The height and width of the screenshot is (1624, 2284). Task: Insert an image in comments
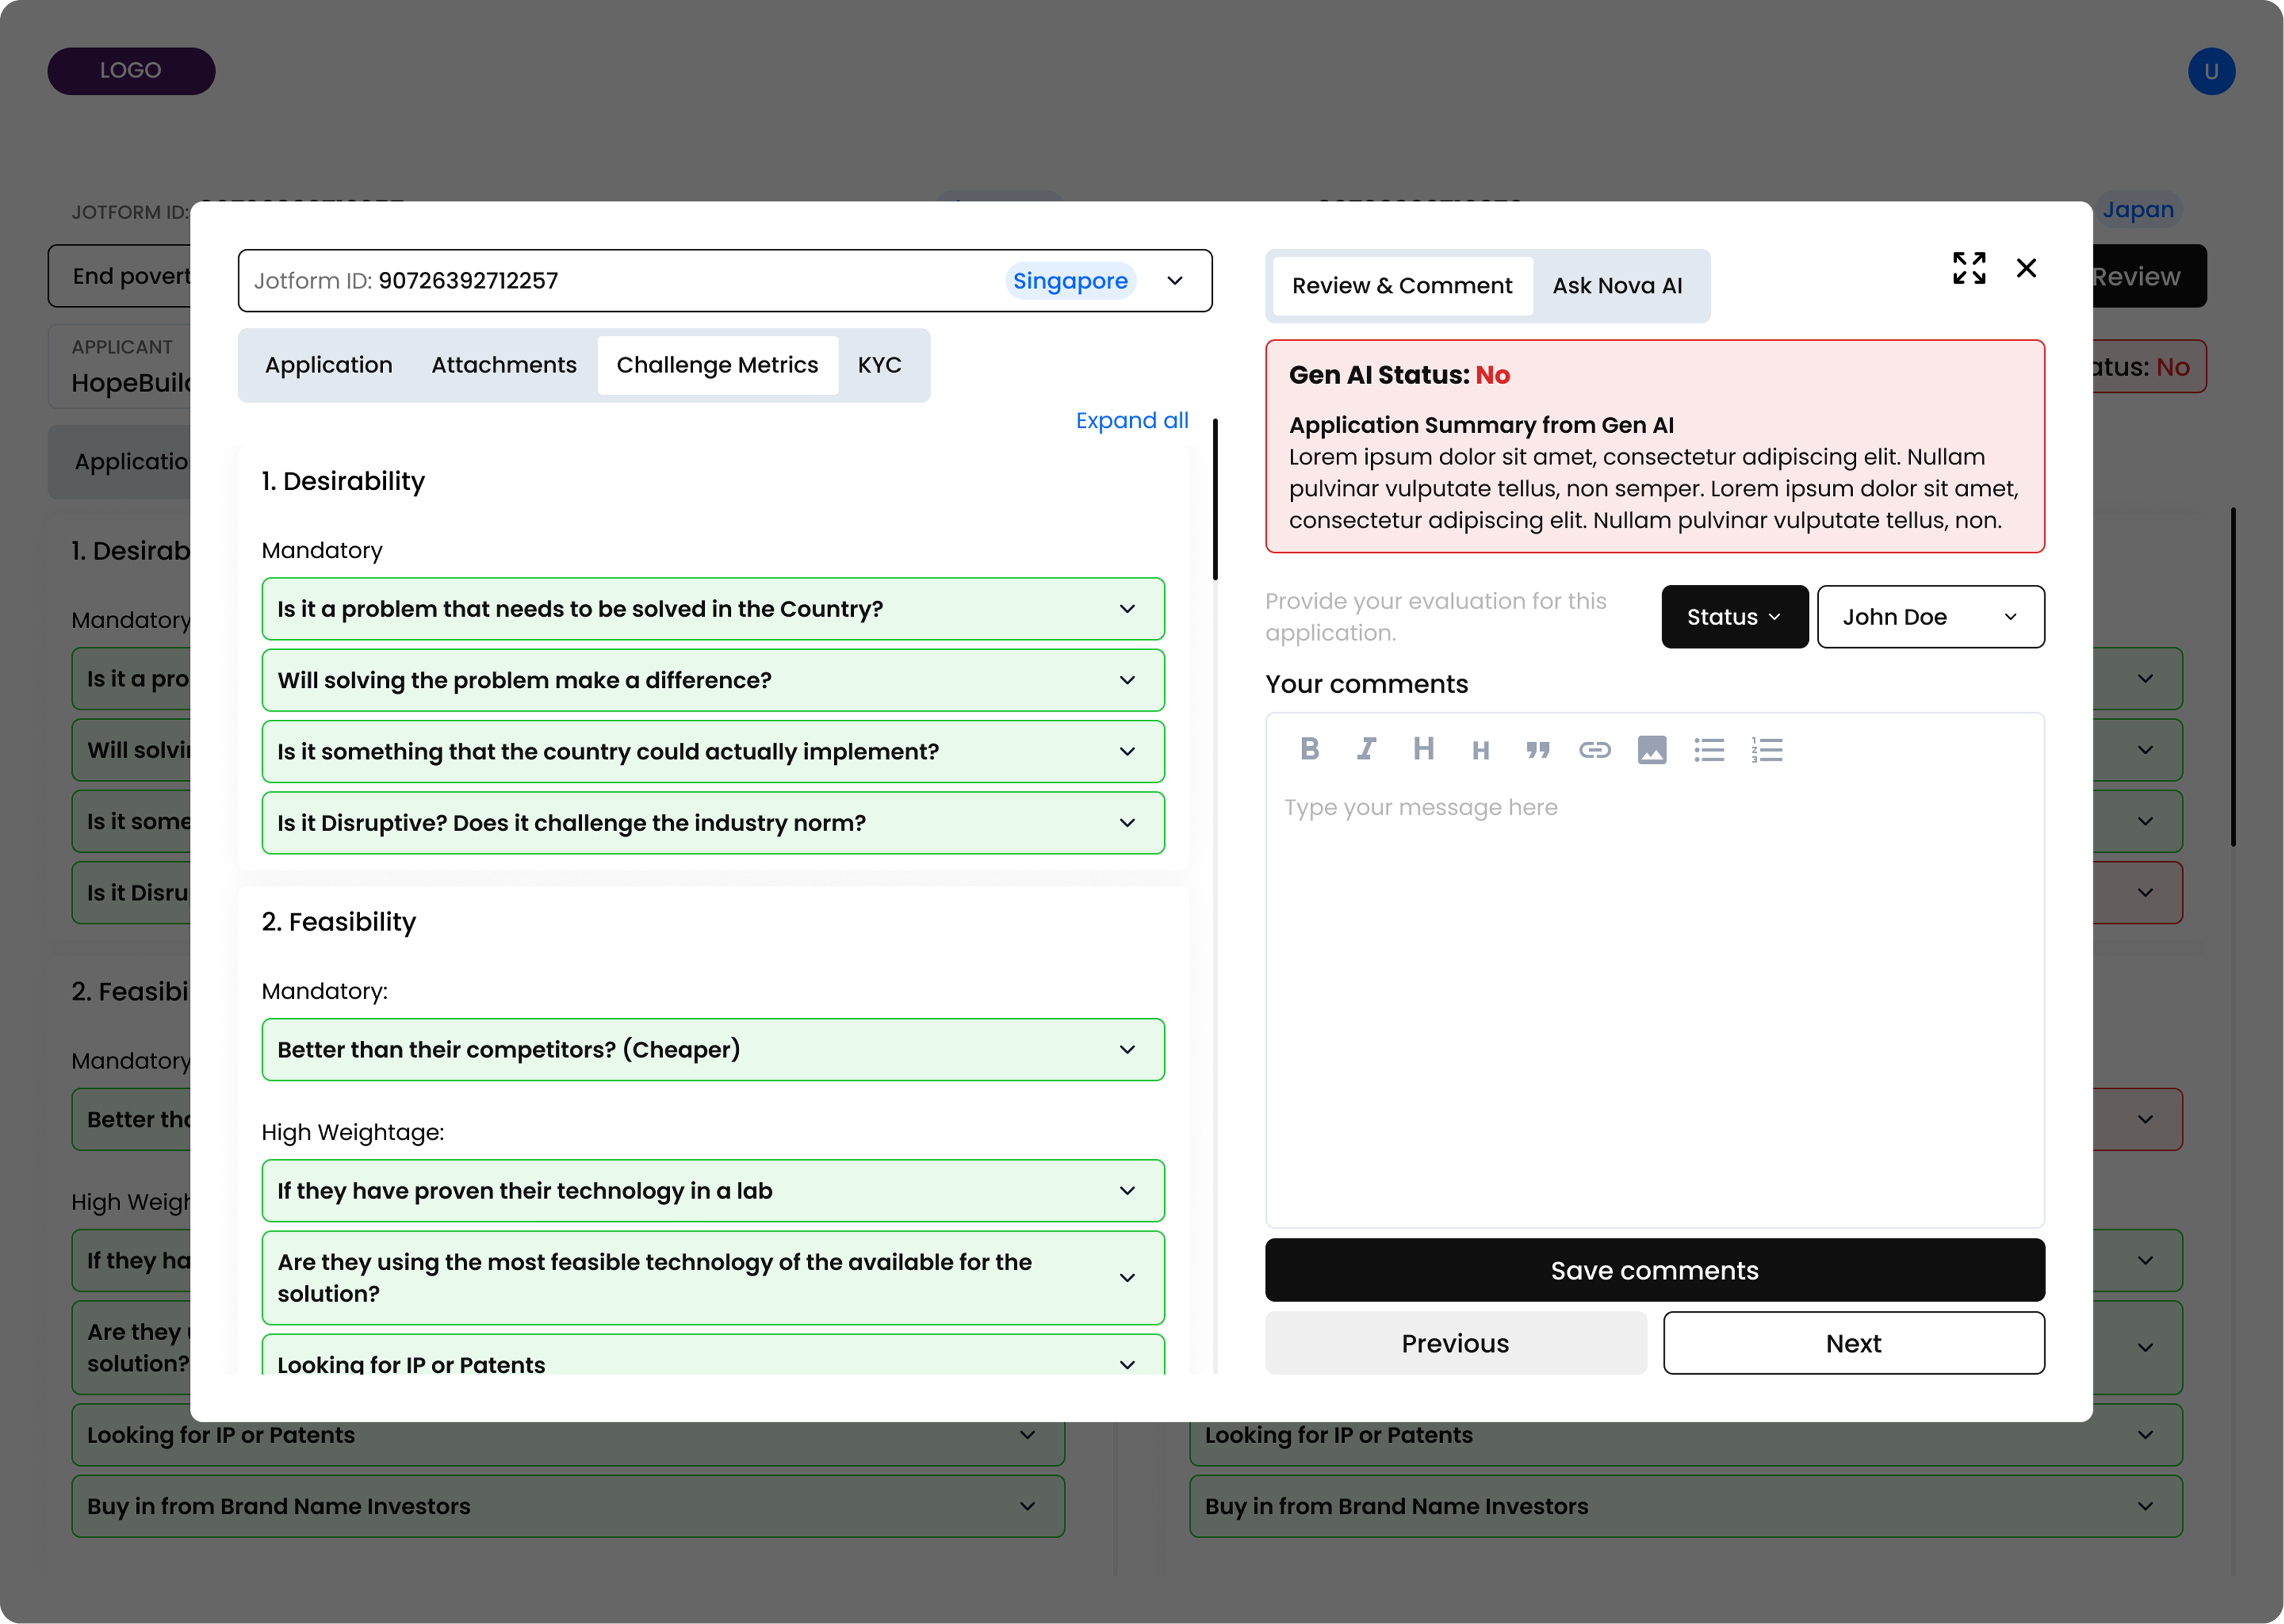coord(1652,750)
